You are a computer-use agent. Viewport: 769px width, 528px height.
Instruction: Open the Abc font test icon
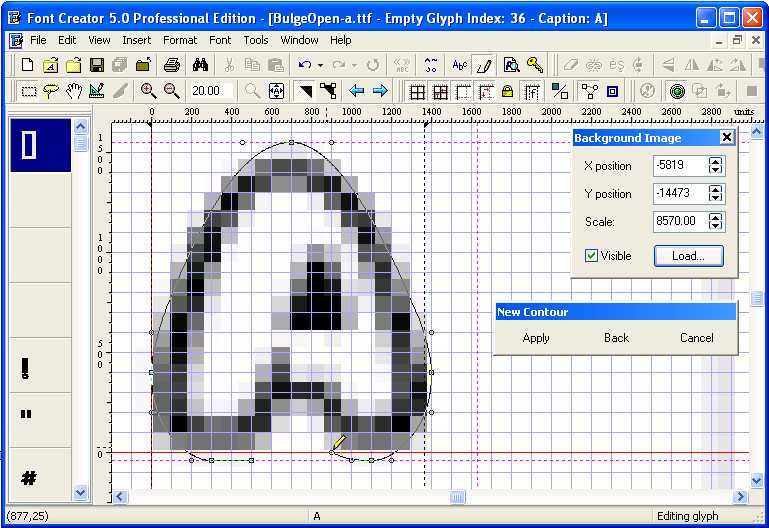(x=460, y=64)
